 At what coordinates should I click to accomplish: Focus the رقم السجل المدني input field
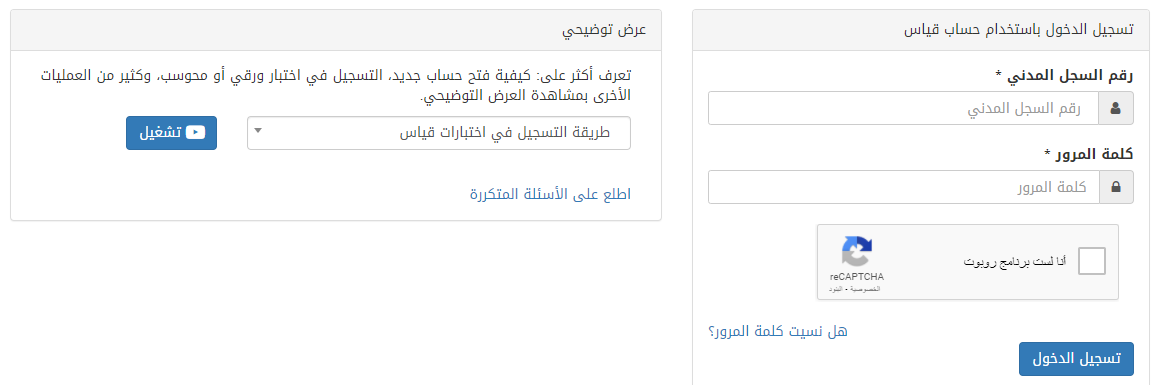pyautogui.click(x=903, y=109)
